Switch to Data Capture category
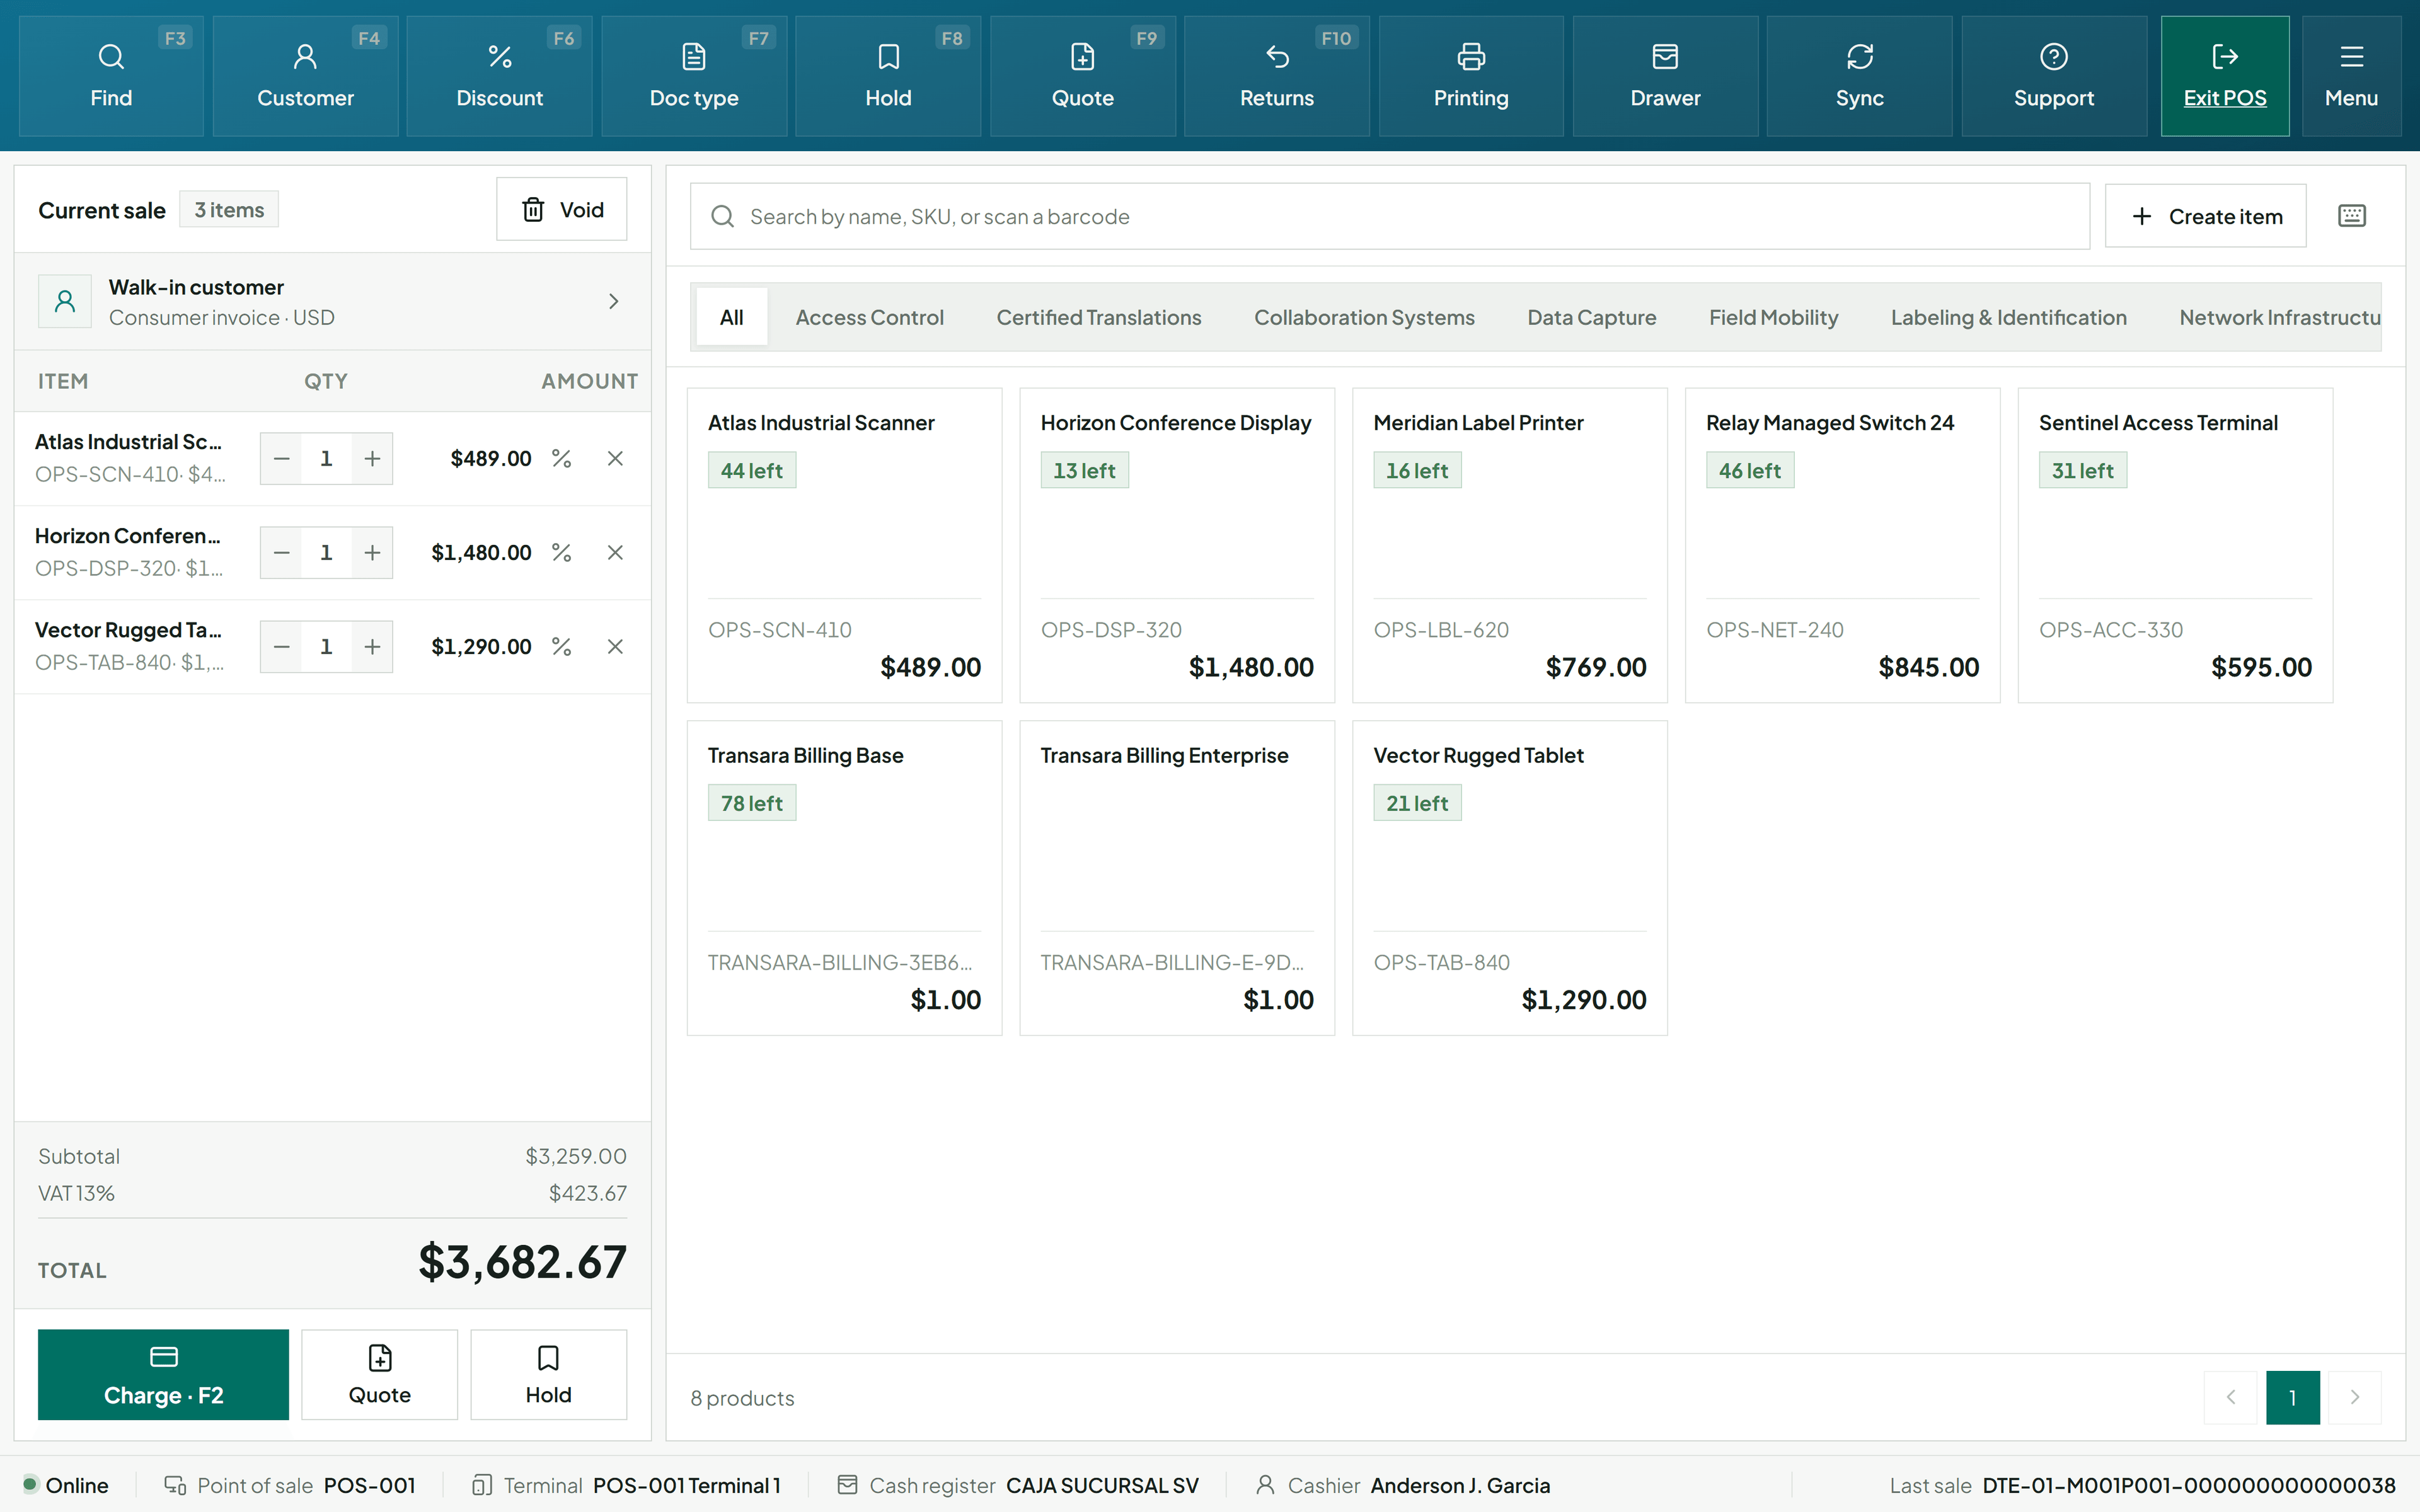 click(1591, 317)
